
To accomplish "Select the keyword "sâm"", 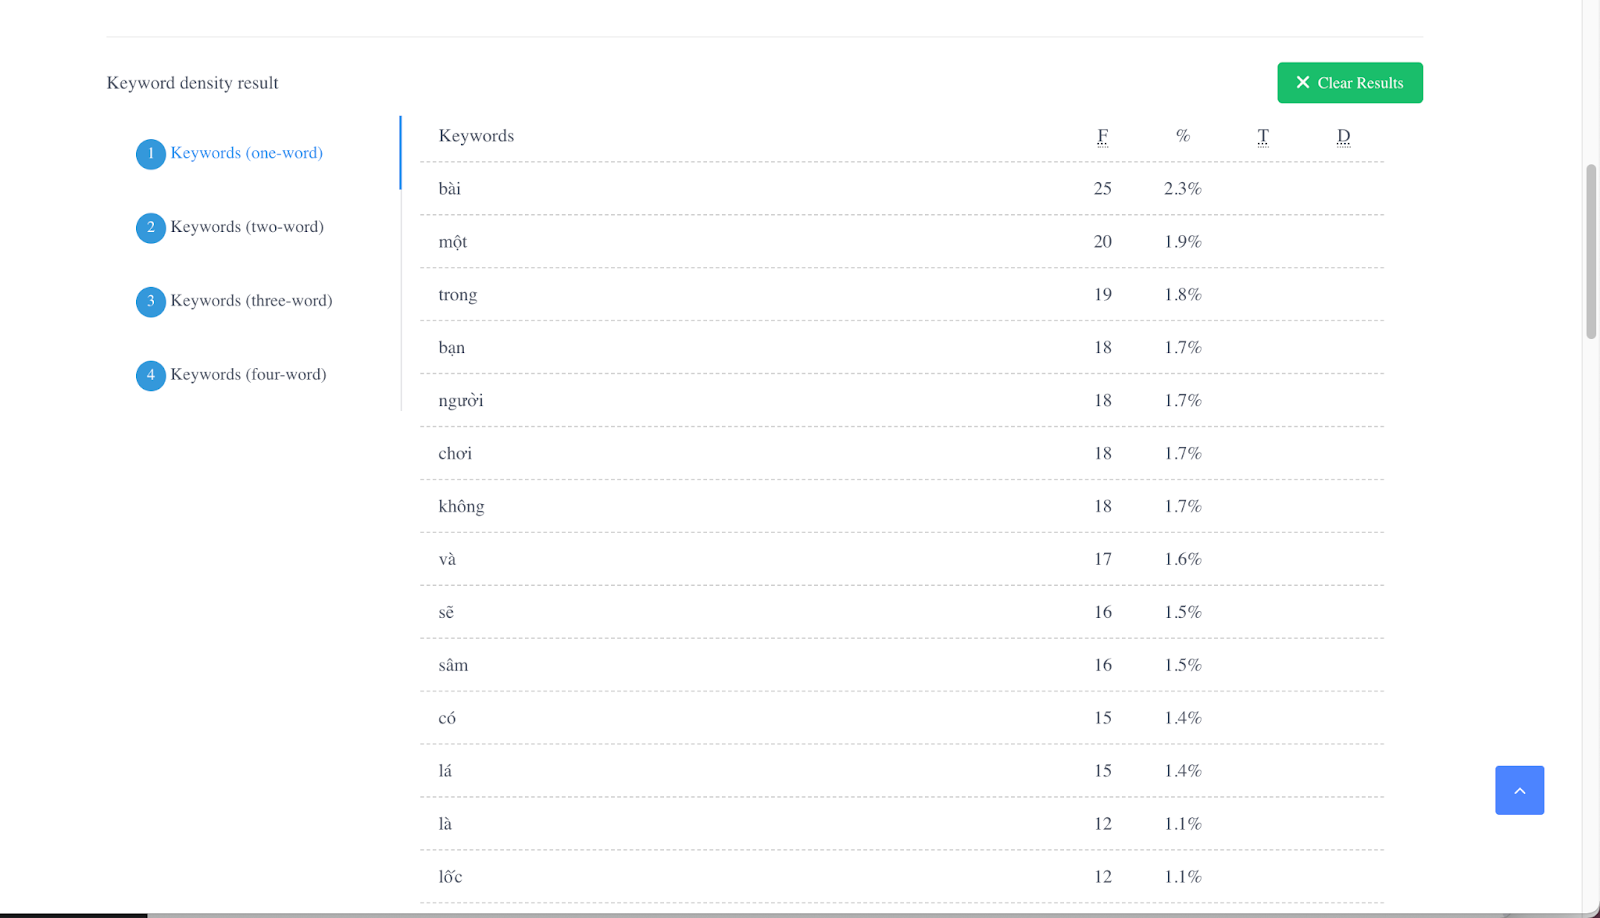I will pos(452,665).
